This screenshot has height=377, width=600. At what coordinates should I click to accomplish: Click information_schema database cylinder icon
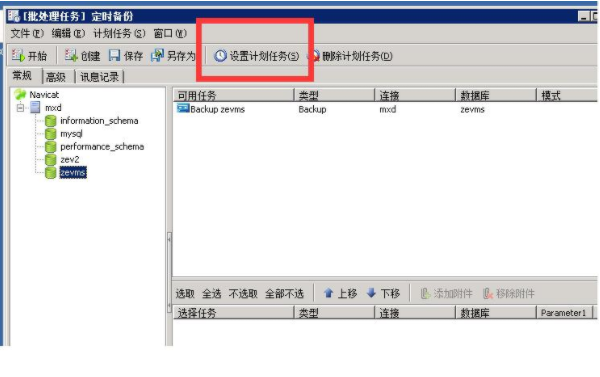[x=50, y=121]
